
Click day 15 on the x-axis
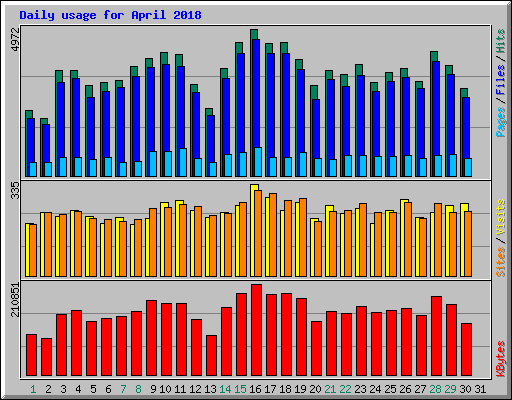(240, 389)
